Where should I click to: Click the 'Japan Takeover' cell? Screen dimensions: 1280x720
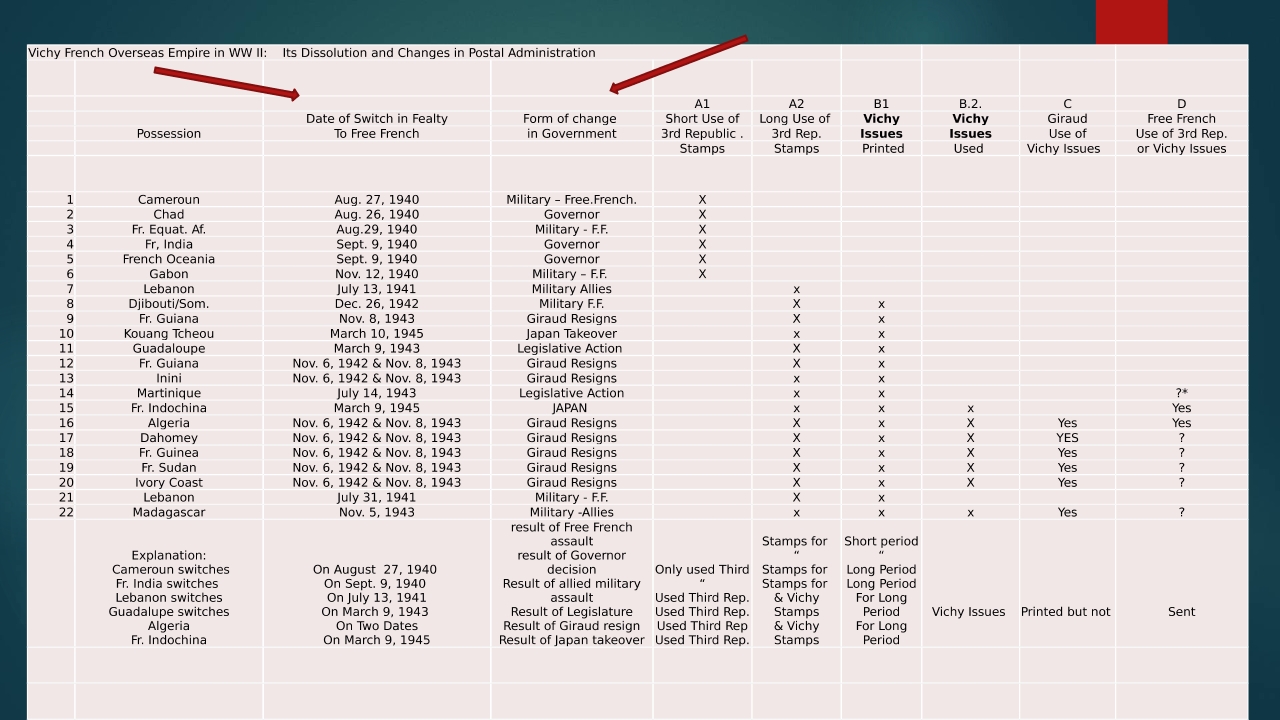coord(571,334)
